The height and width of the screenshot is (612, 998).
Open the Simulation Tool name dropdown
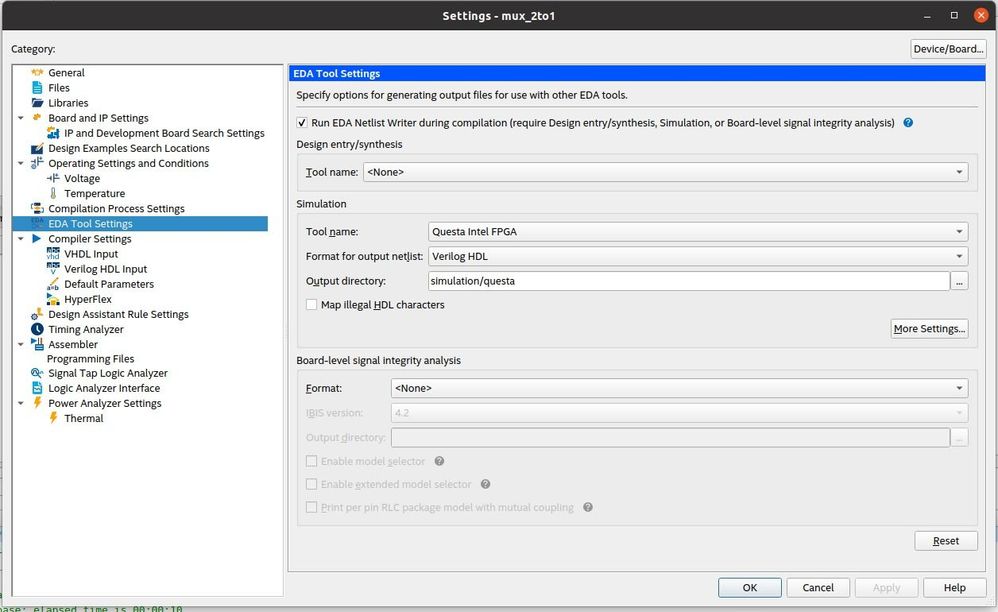point(697,232)
